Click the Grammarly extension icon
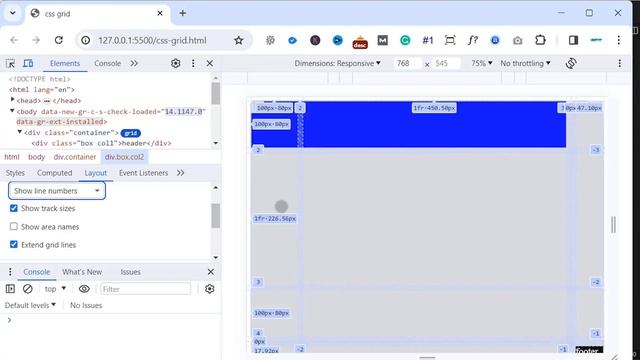 click(405, 40)
